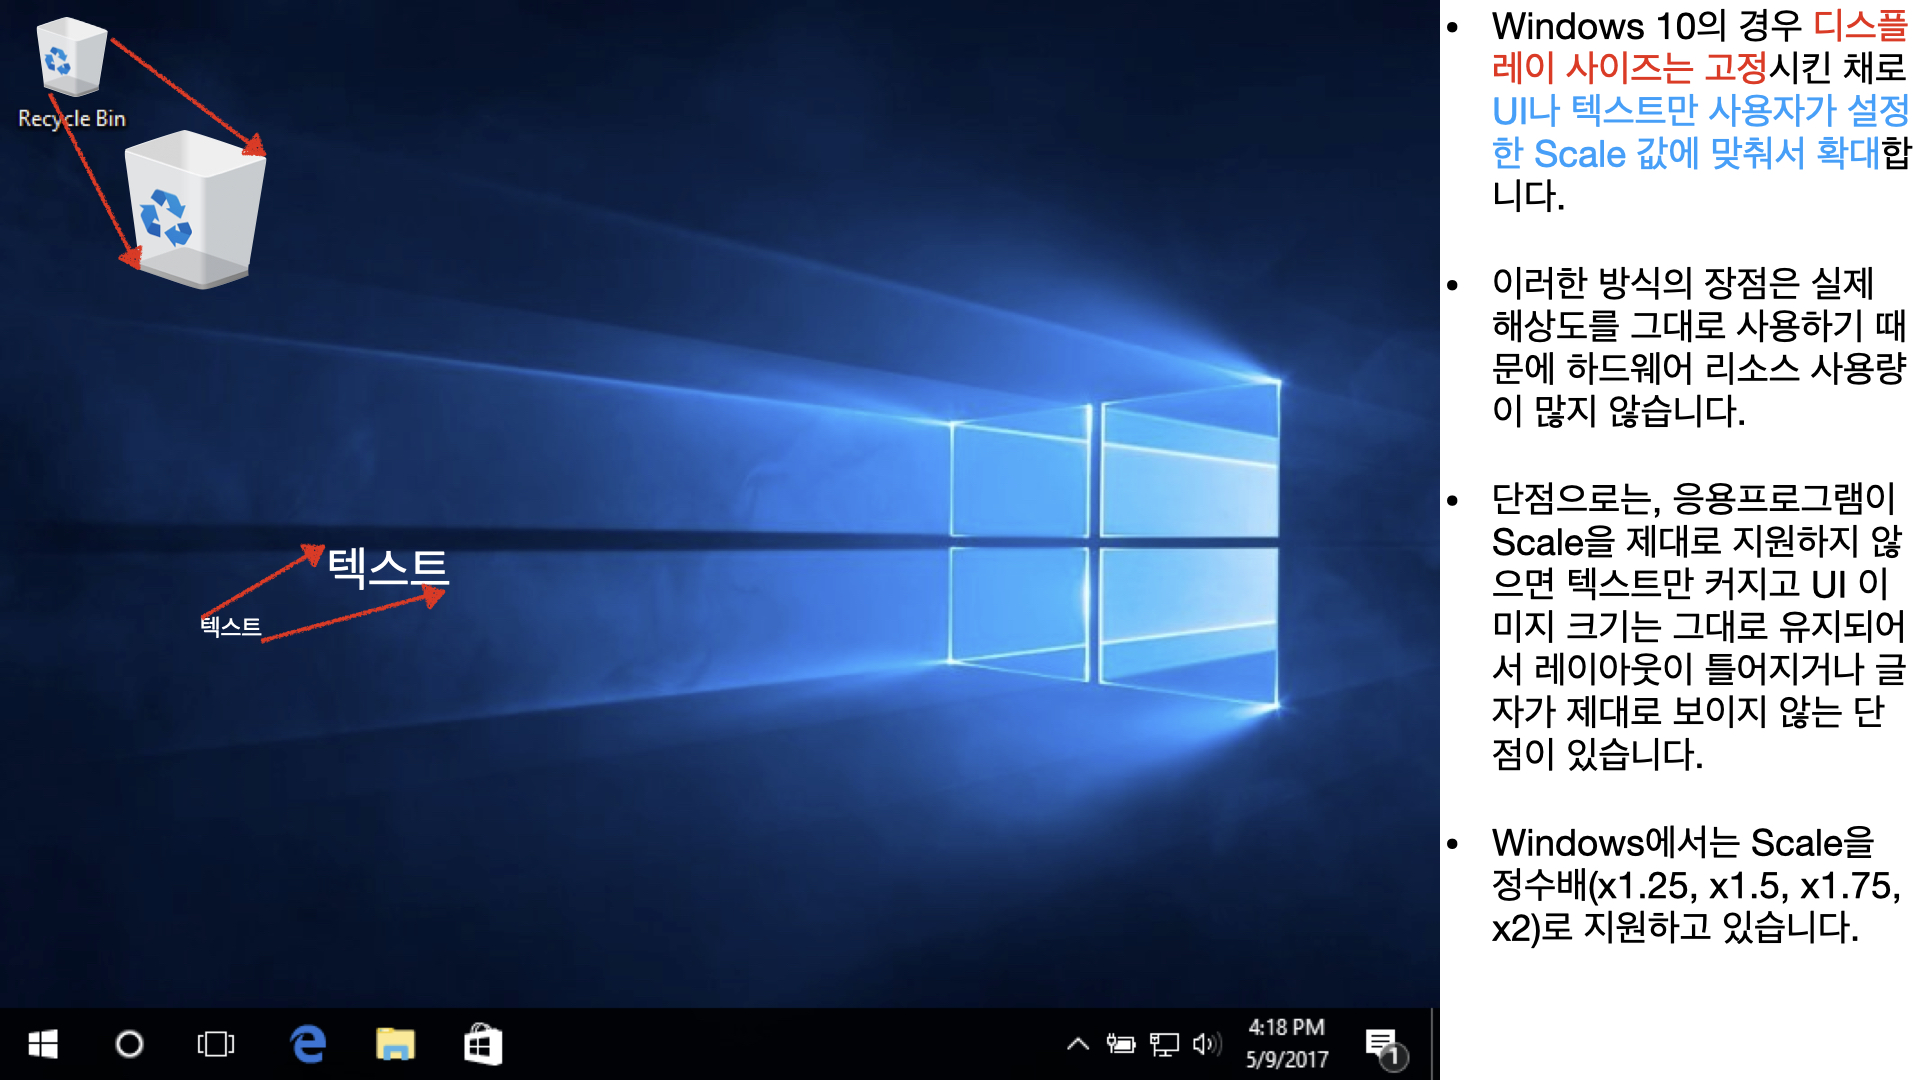This screenshot has height=1080, width=1920.
Task: Click the Cortana circle search icon
Action: tap(129, 1045)
